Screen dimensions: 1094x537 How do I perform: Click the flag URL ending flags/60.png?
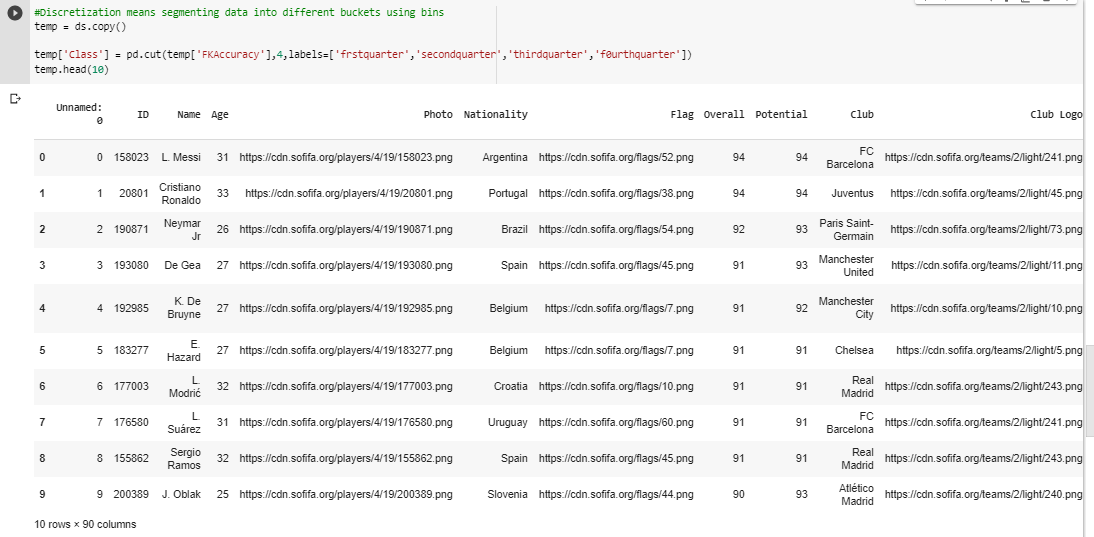point(616,423)
